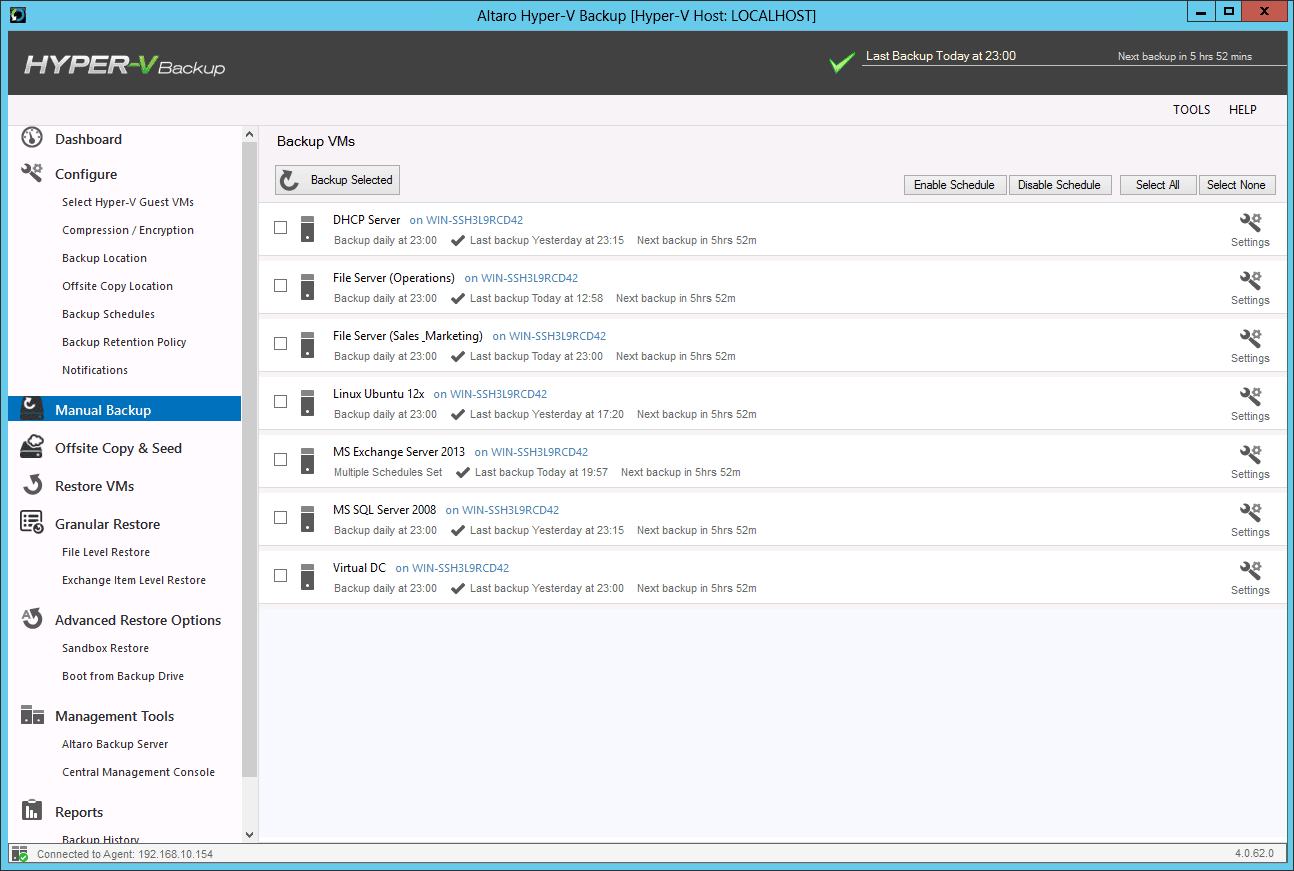
Task: Open the HELP menu
Action: tap(1242, 110)
